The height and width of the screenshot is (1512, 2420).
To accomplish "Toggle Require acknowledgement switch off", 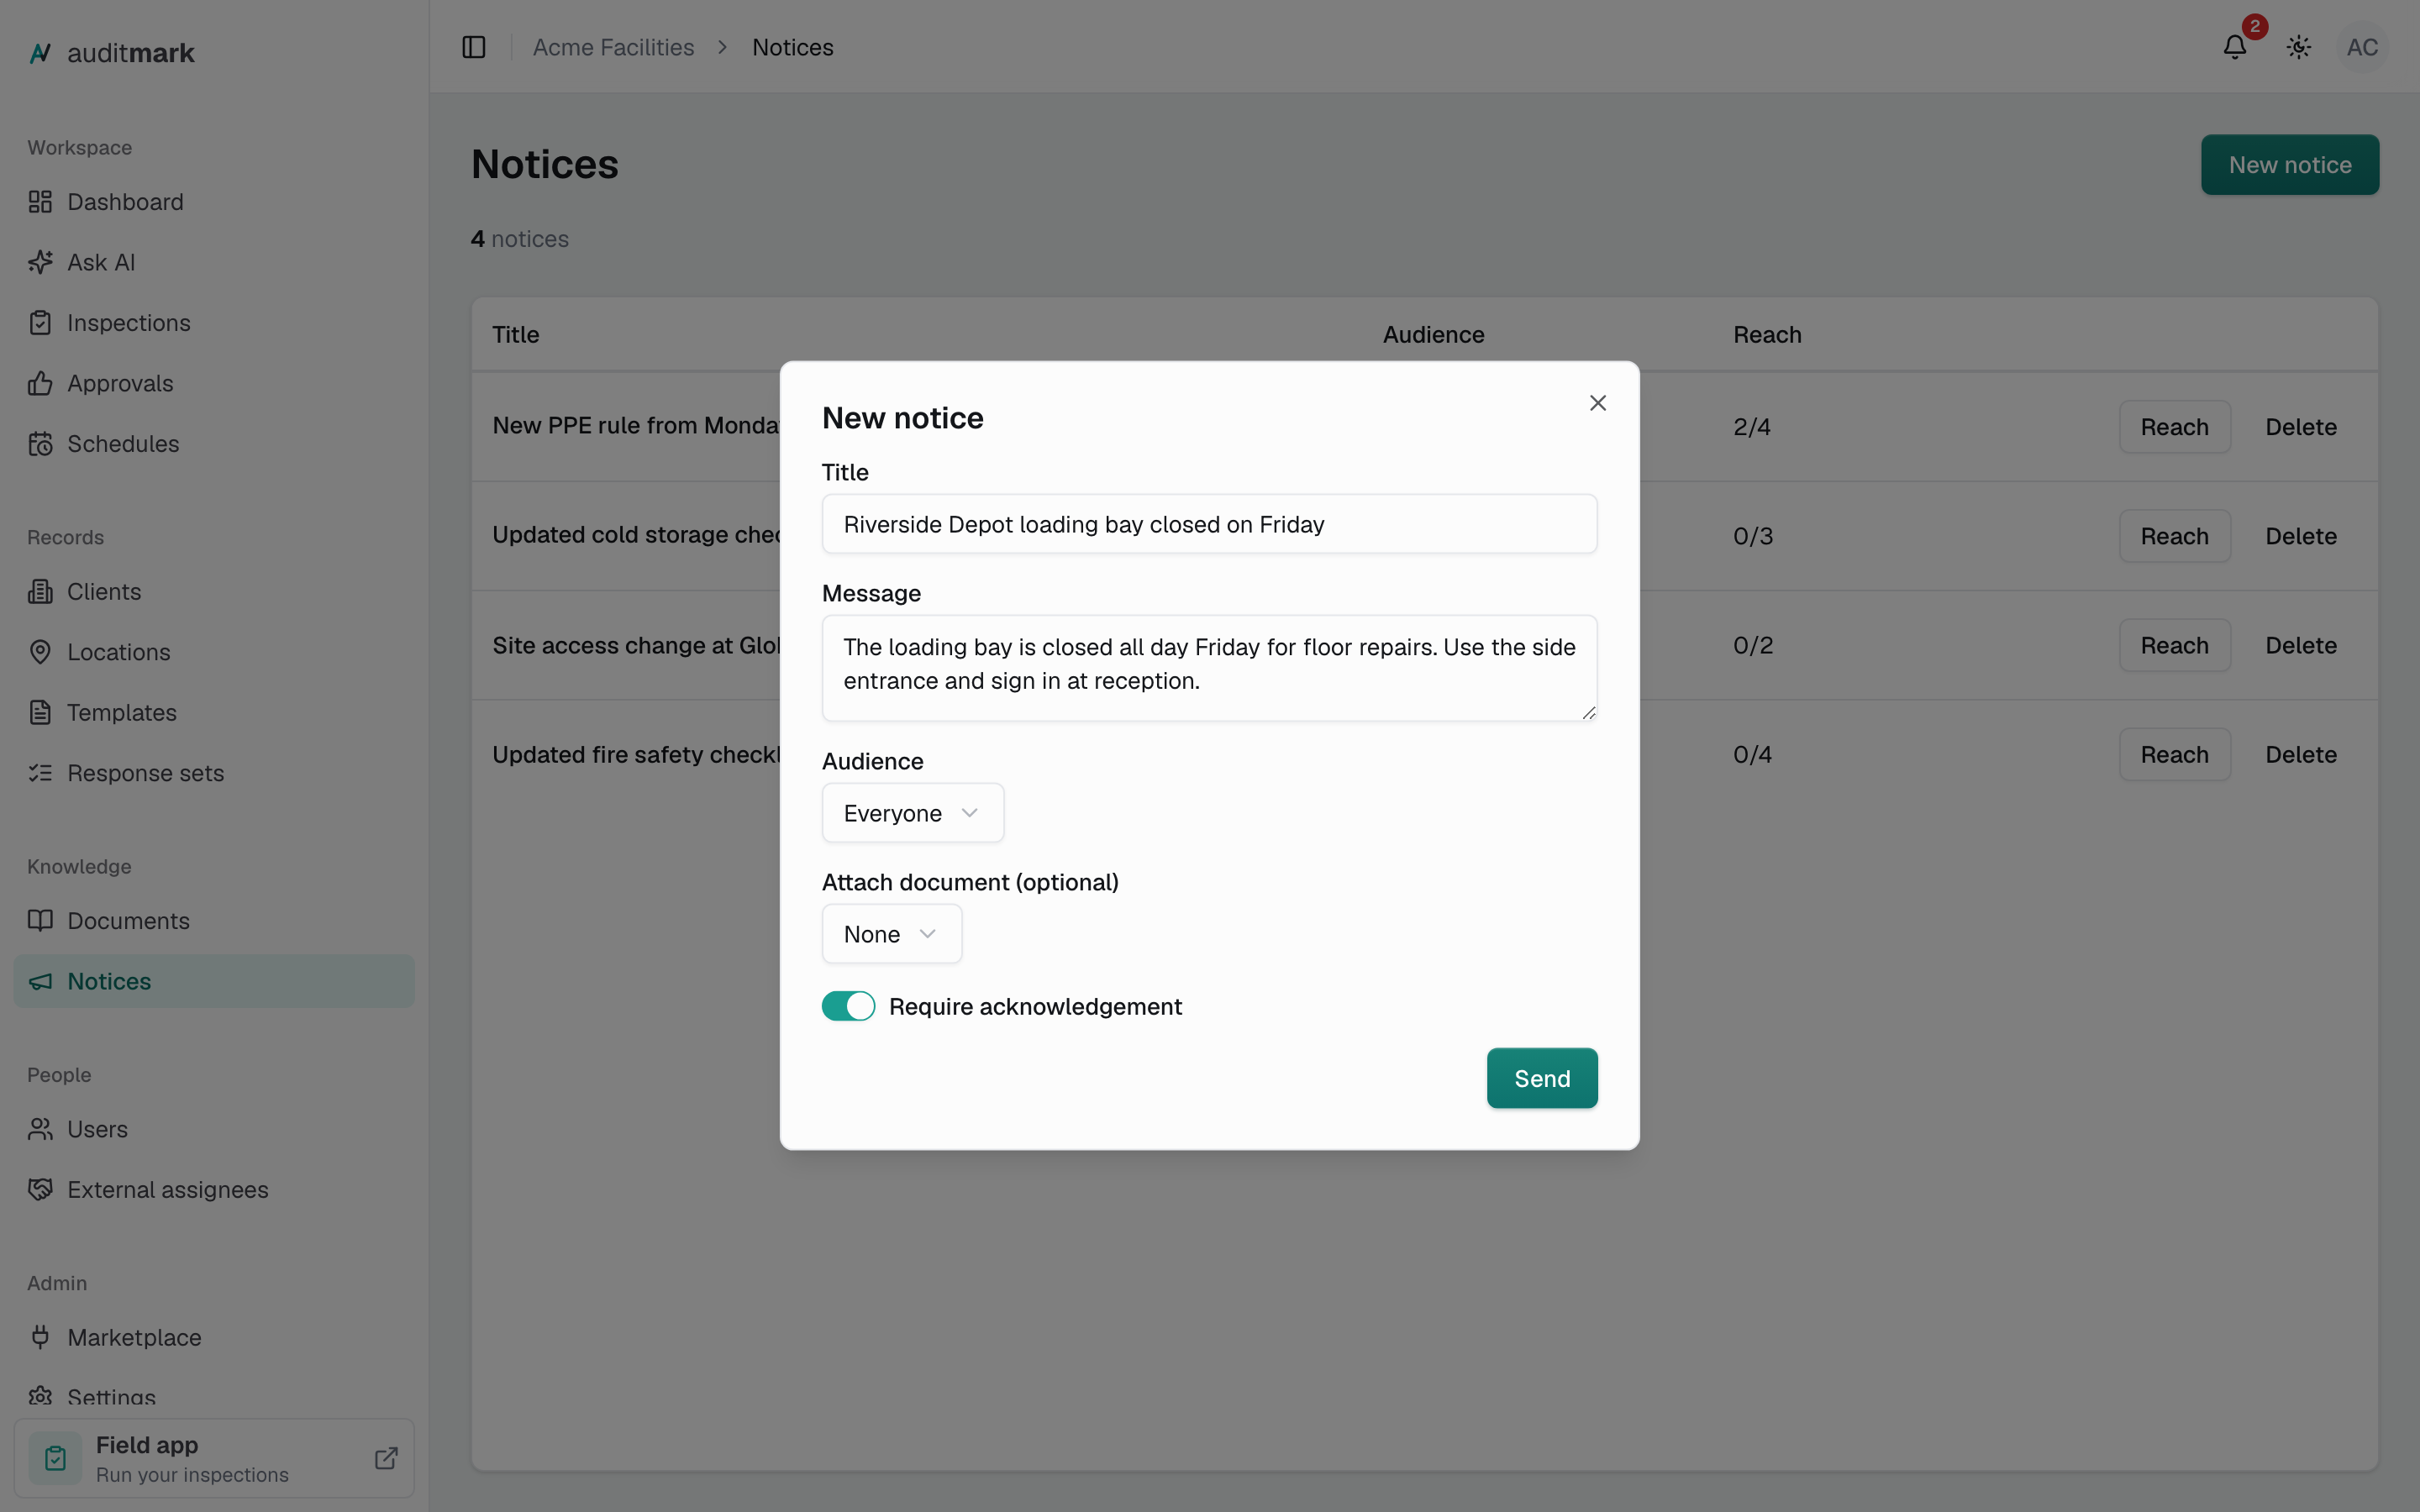I will click(848, 1006).
